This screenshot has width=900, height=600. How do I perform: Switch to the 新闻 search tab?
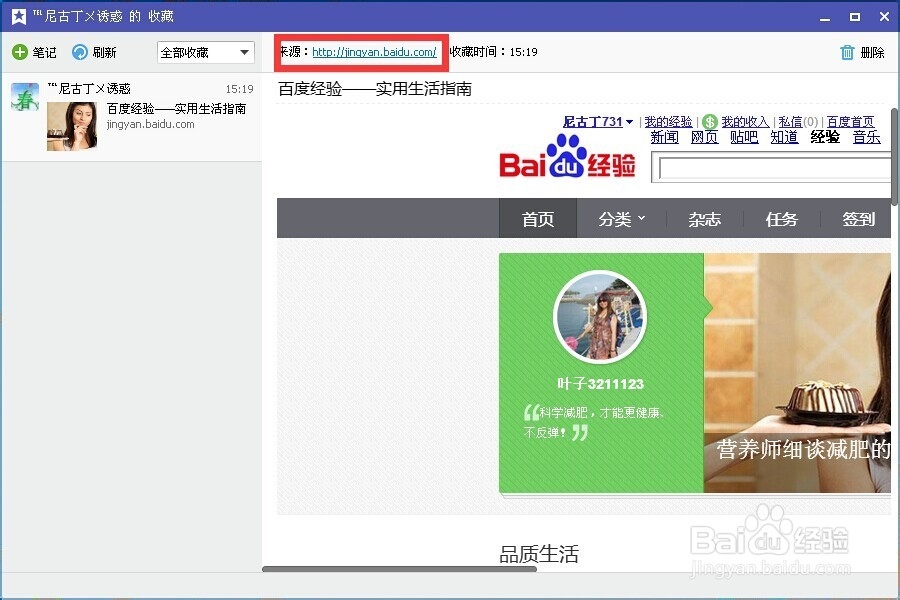(x=665, y=137)
